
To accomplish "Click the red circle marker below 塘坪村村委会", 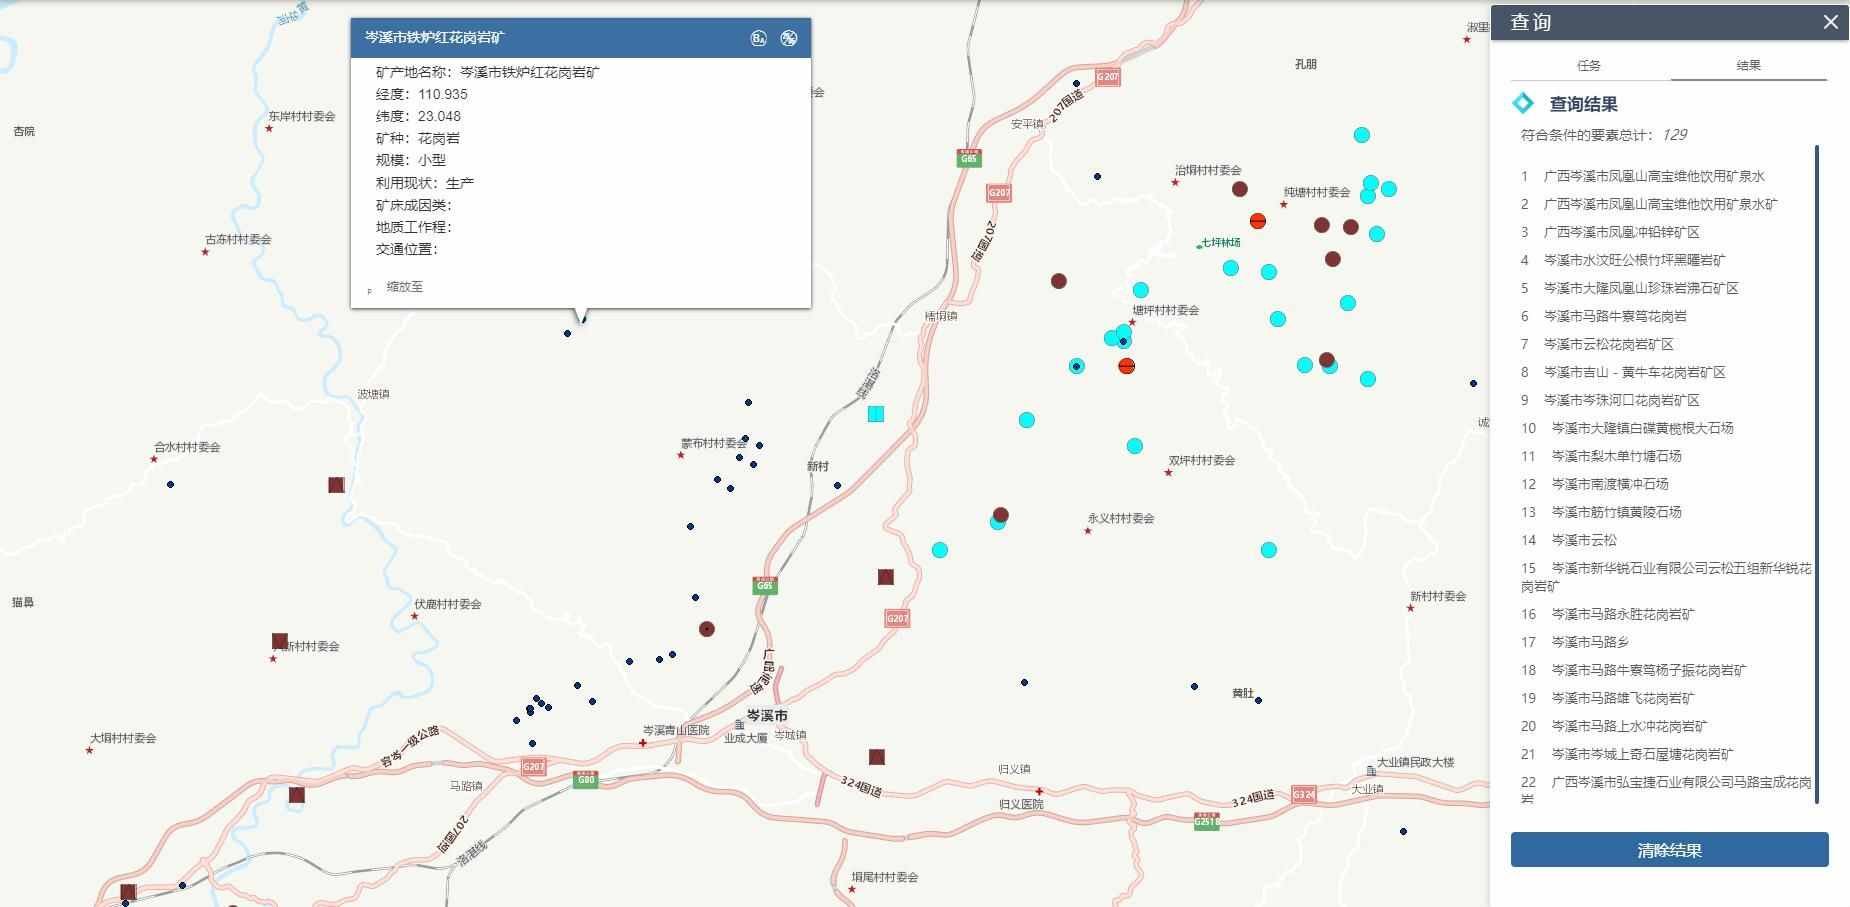I will (x=1126, y=366).
